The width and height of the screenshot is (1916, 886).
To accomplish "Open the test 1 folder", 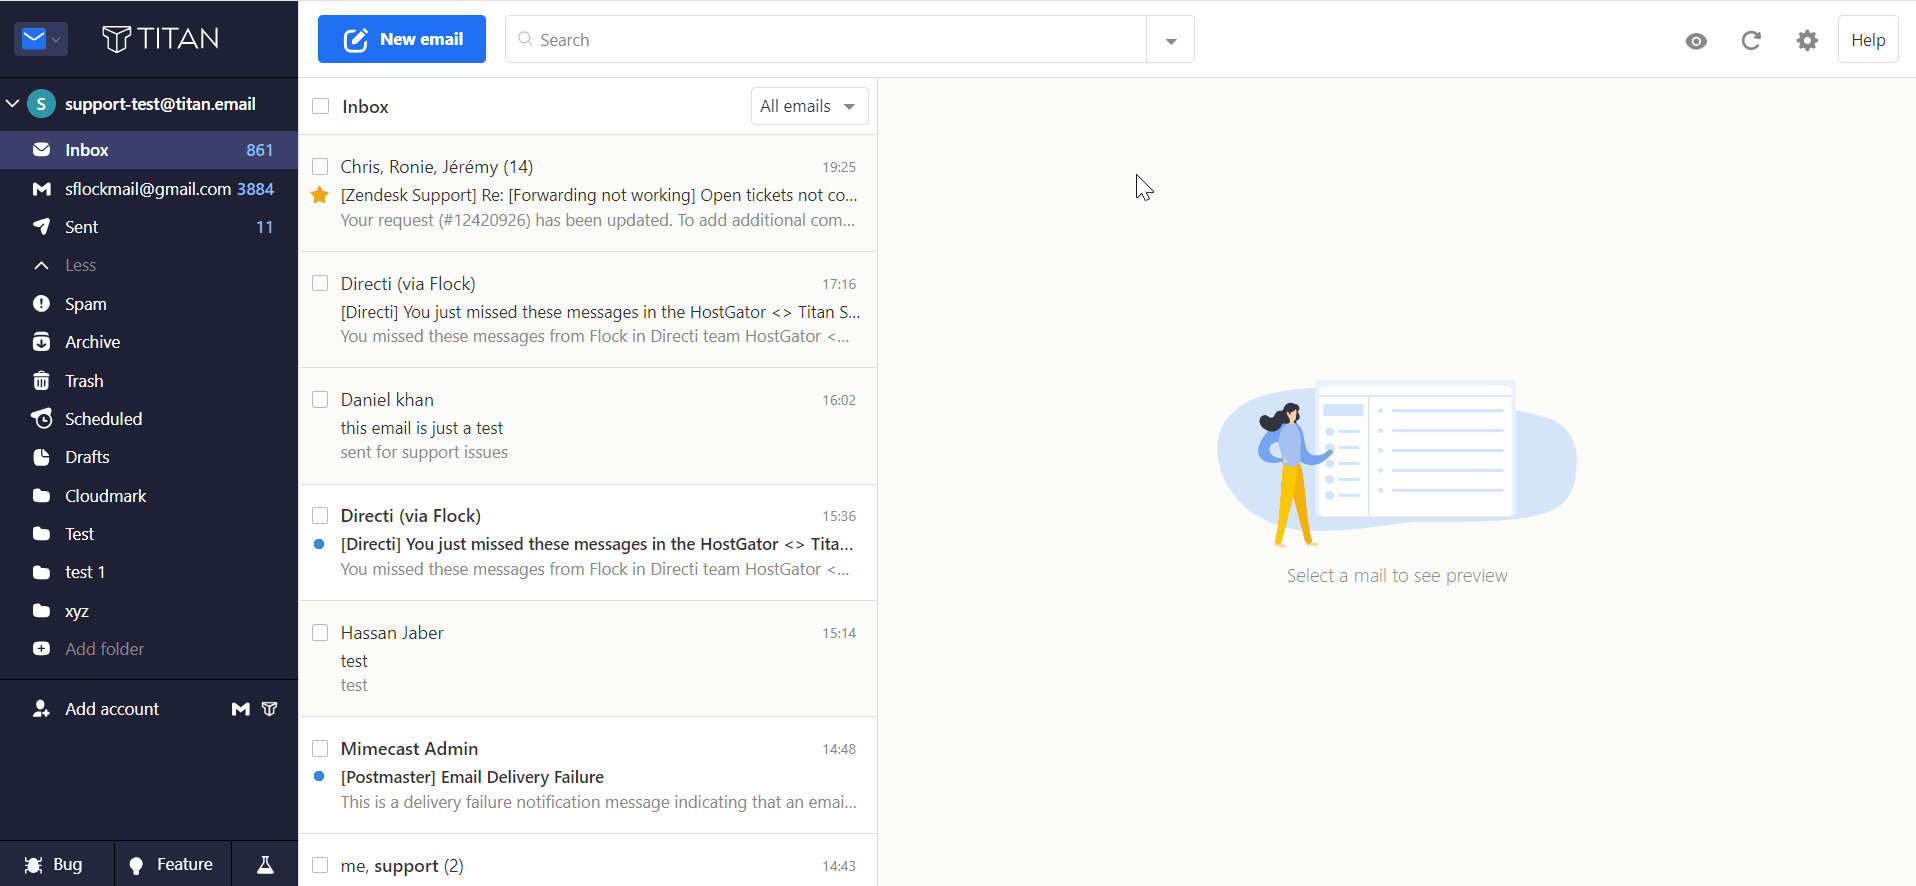I will (x=149, y=572).
